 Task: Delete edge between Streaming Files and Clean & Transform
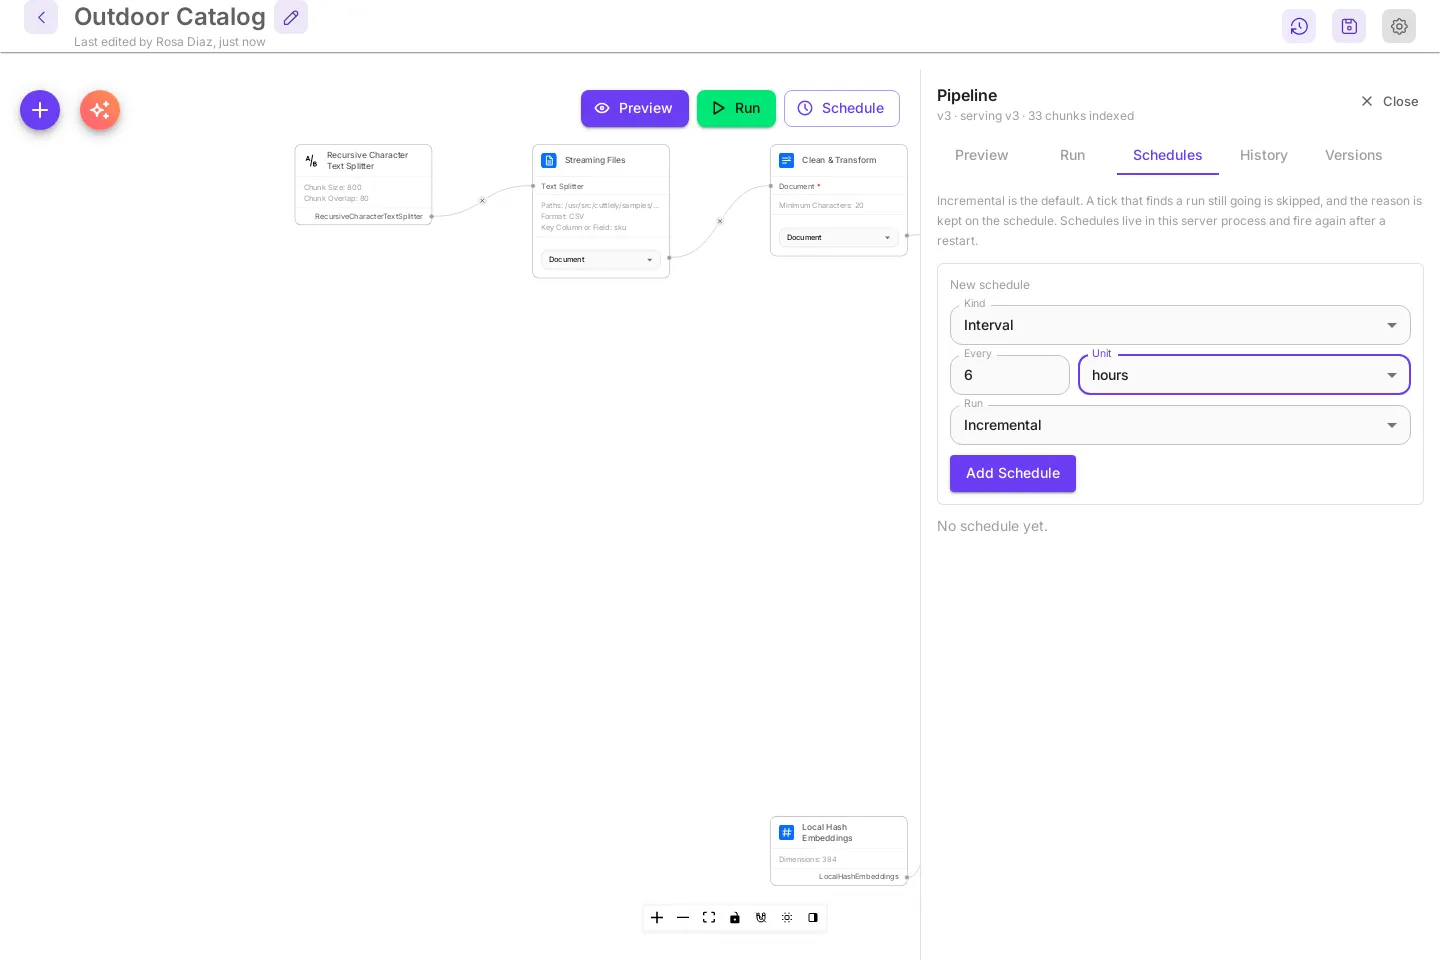720,221
